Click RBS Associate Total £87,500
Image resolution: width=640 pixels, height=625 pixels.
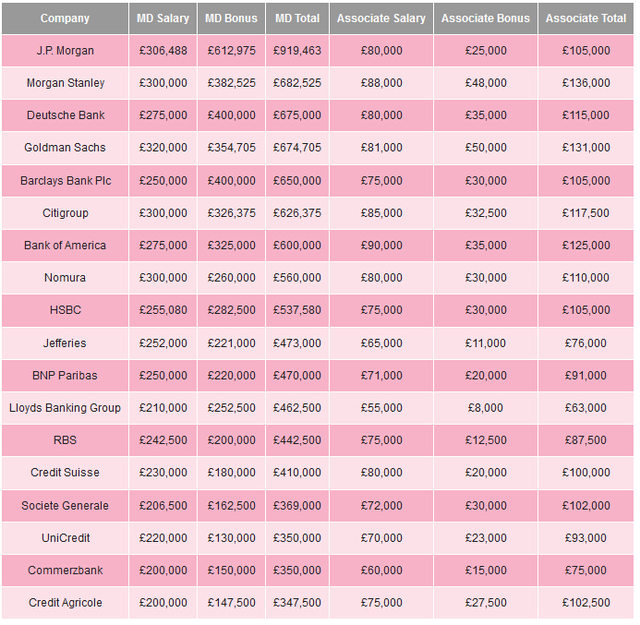[x=586, y=440]
